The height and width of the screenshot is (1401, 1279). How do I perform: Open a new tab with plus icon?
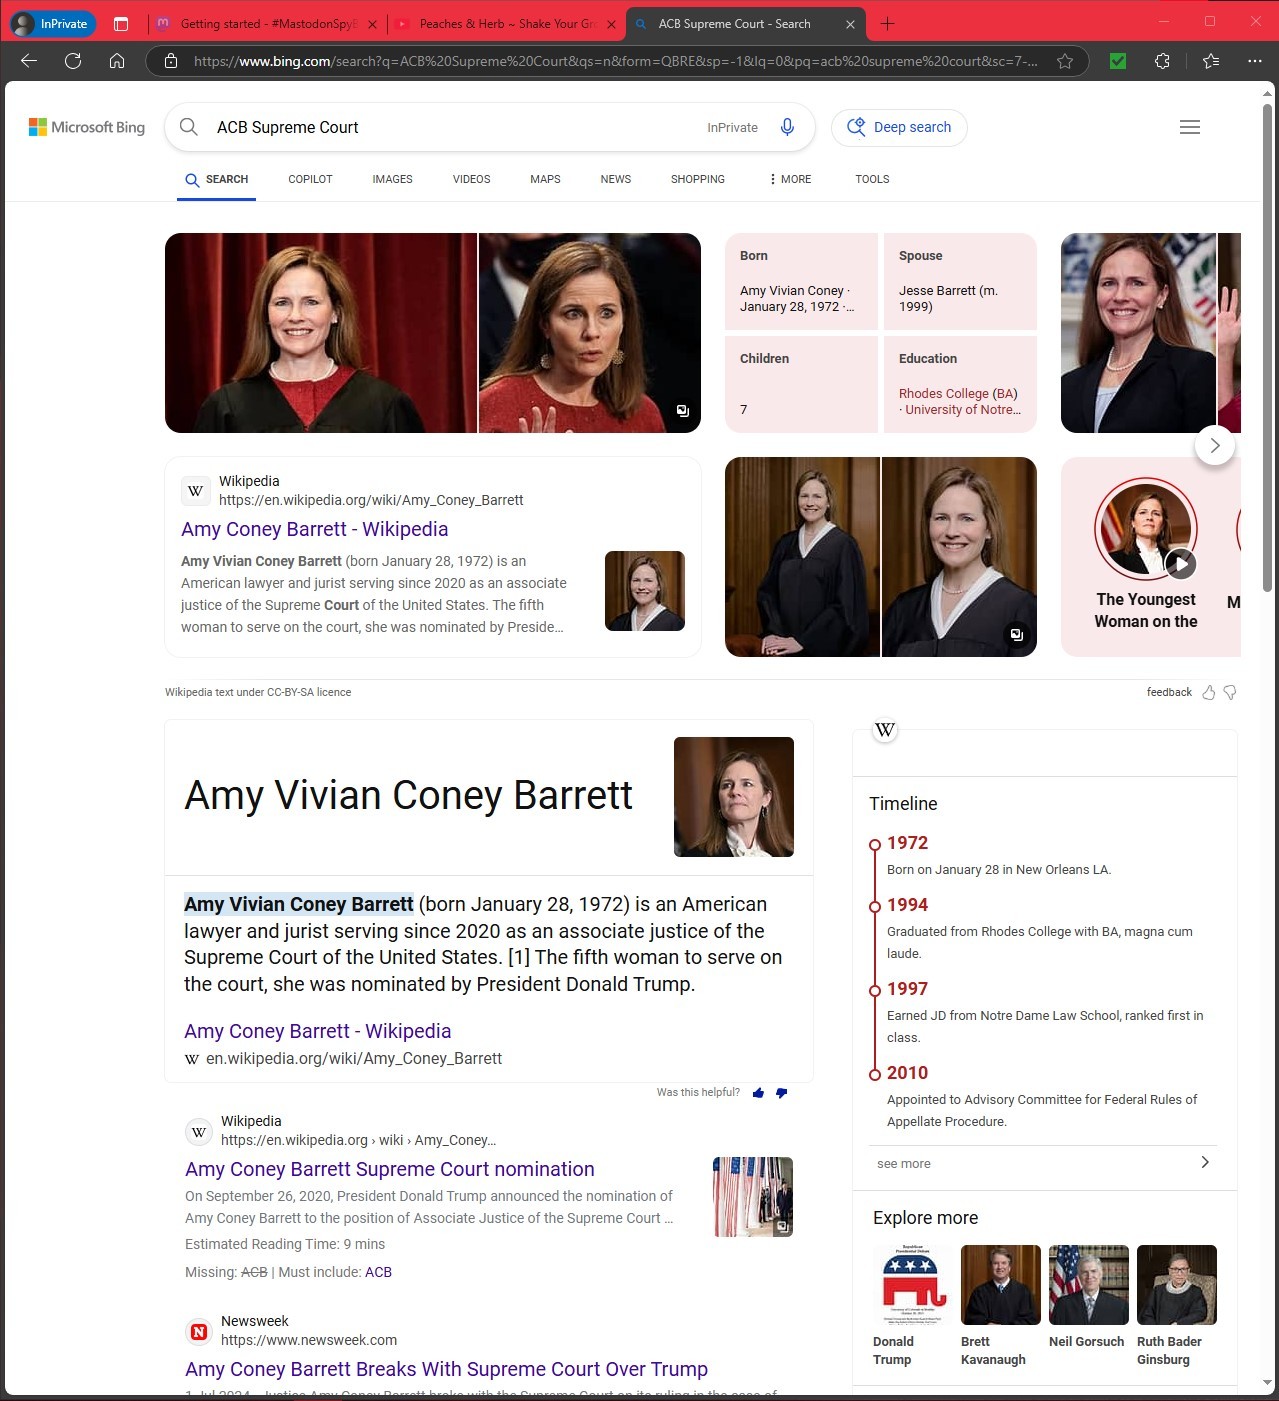(x=887, y=23)
